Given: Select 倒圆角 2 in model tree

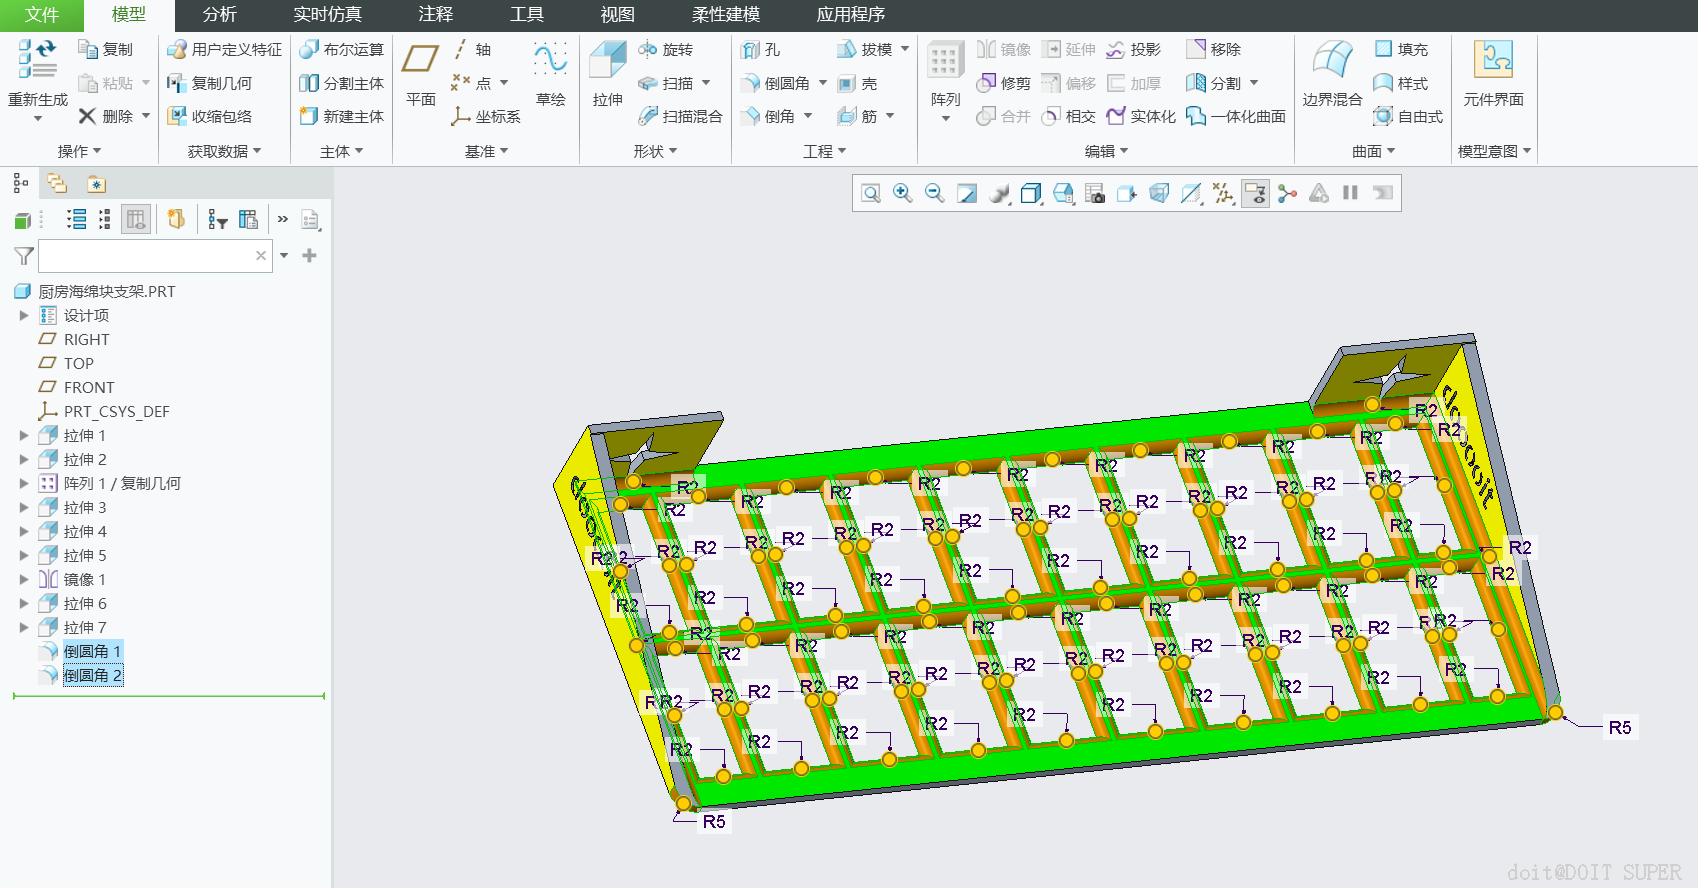Looking at the screenshot, I should 92,675.
